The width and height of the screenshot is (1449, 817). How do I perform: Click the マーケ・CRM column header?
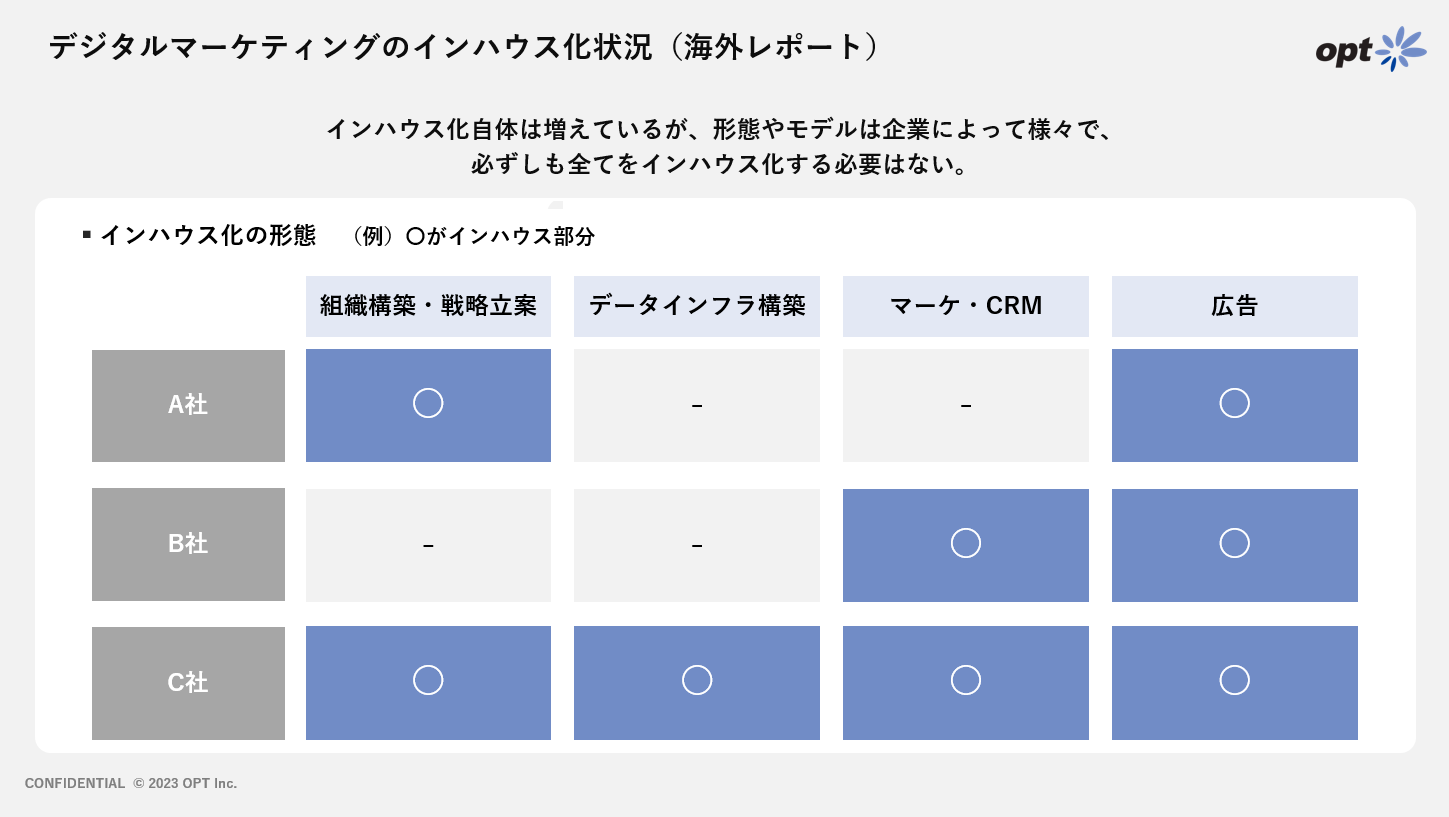click(966, 306)
